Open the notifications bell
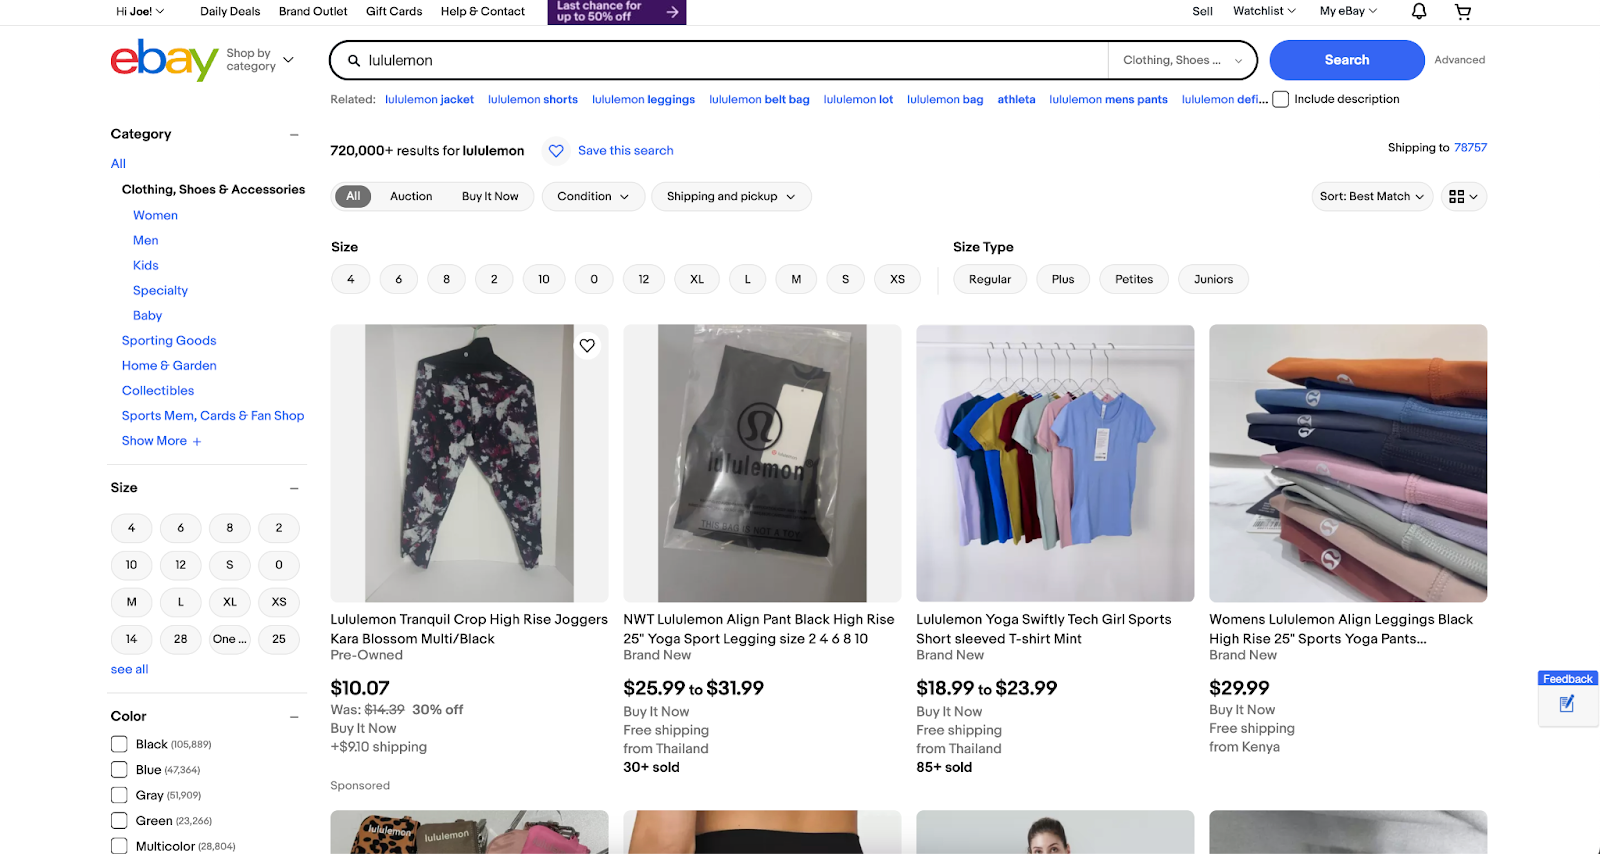Screen dimensions: 1600x854 click(1419, 11)
